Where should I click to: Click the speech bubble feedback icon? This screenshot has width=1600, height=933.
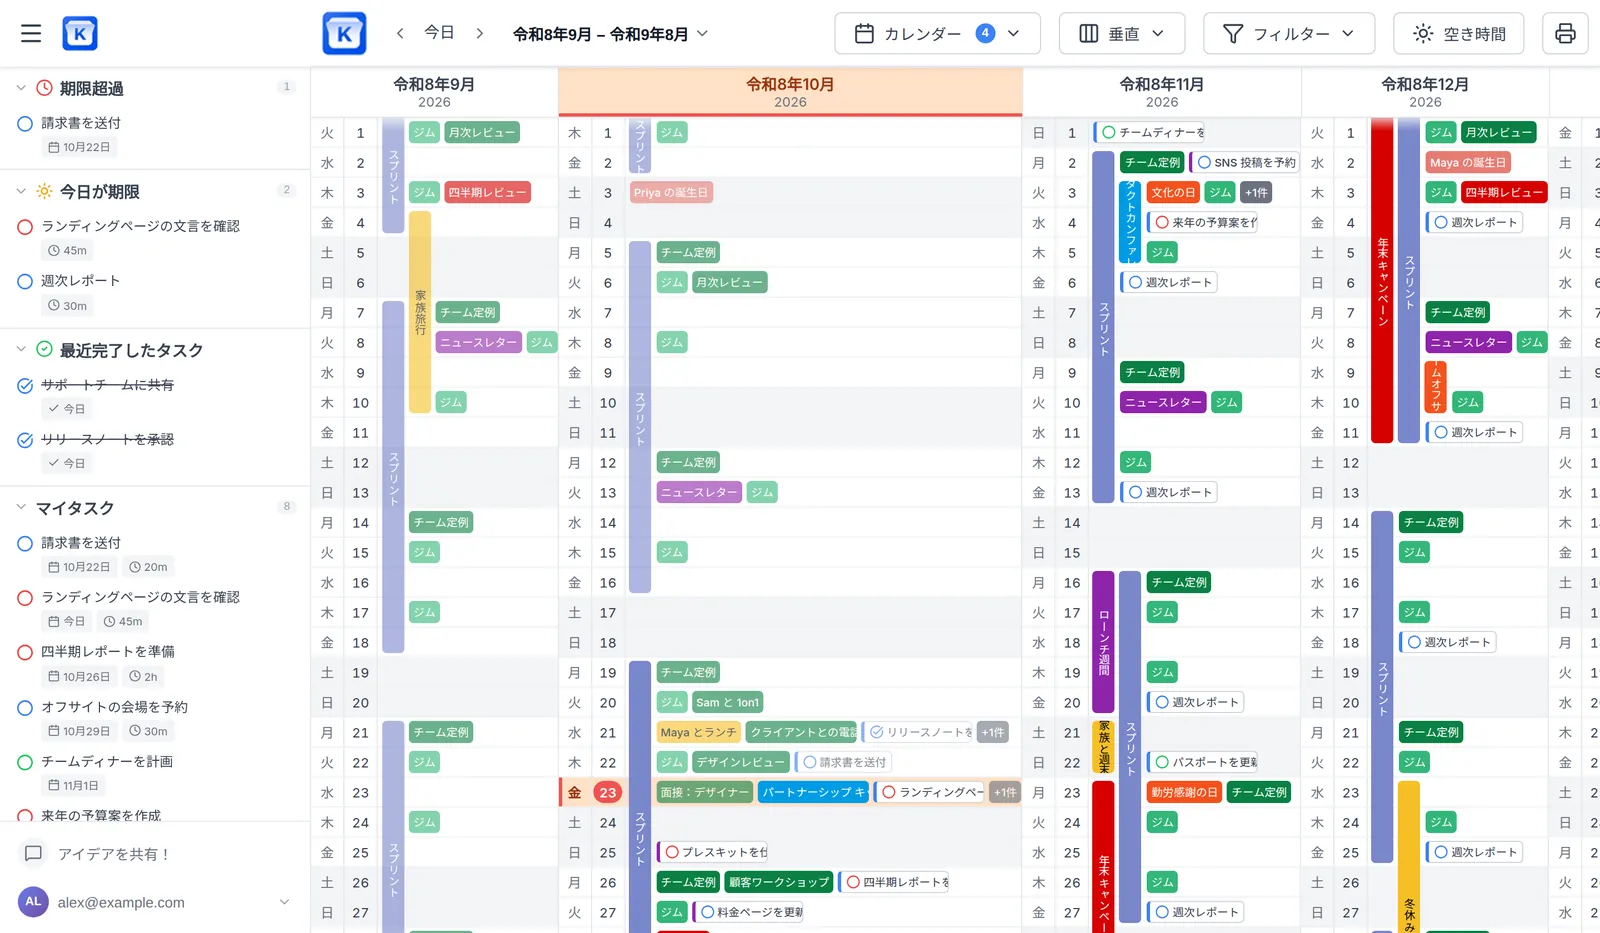pyautogui.click(x=33, y=854)
